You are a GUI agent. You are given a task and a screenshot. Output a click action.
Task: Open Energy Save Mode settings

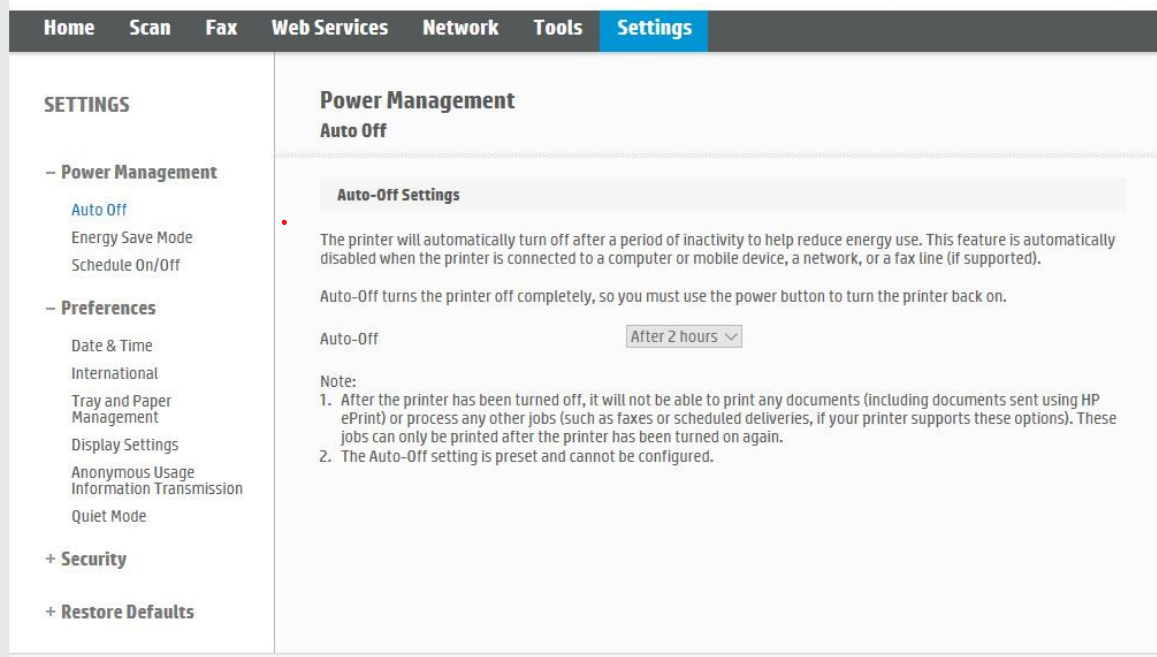[x=132, y=238]
